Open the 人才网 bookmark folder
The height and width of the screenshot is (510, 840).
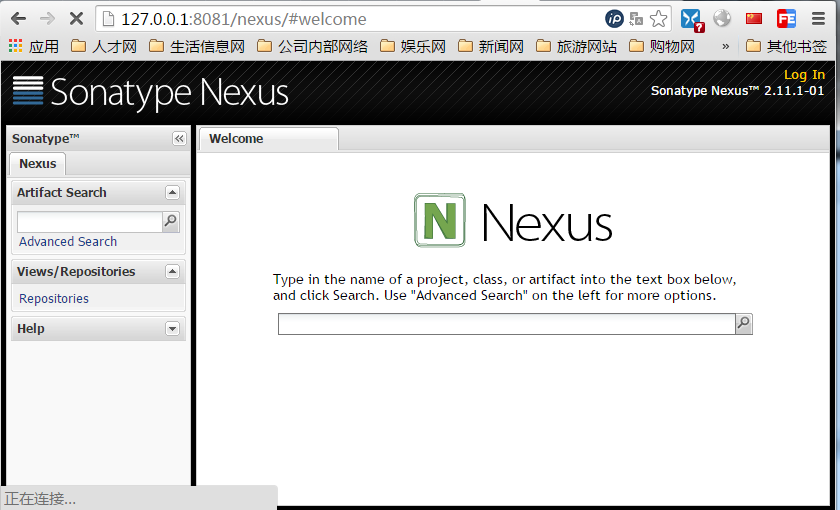(104, 47)
